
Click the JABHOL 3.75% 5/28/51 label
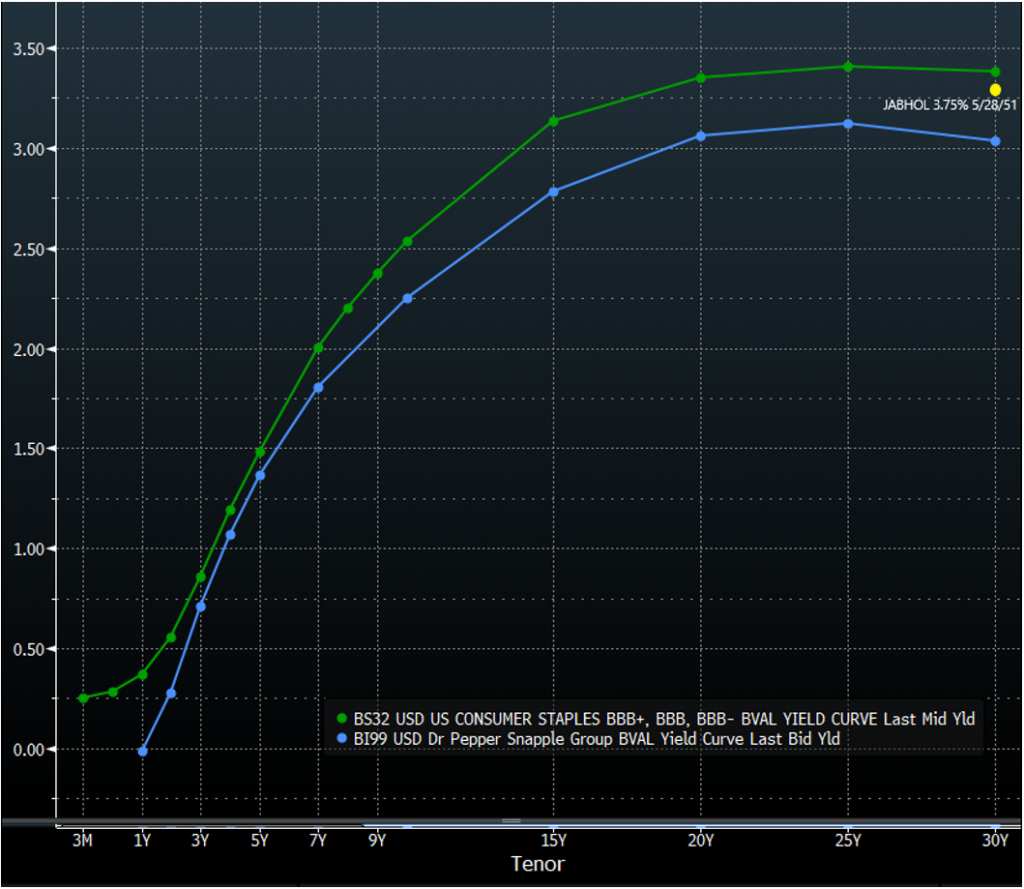(x=949, y=104)
